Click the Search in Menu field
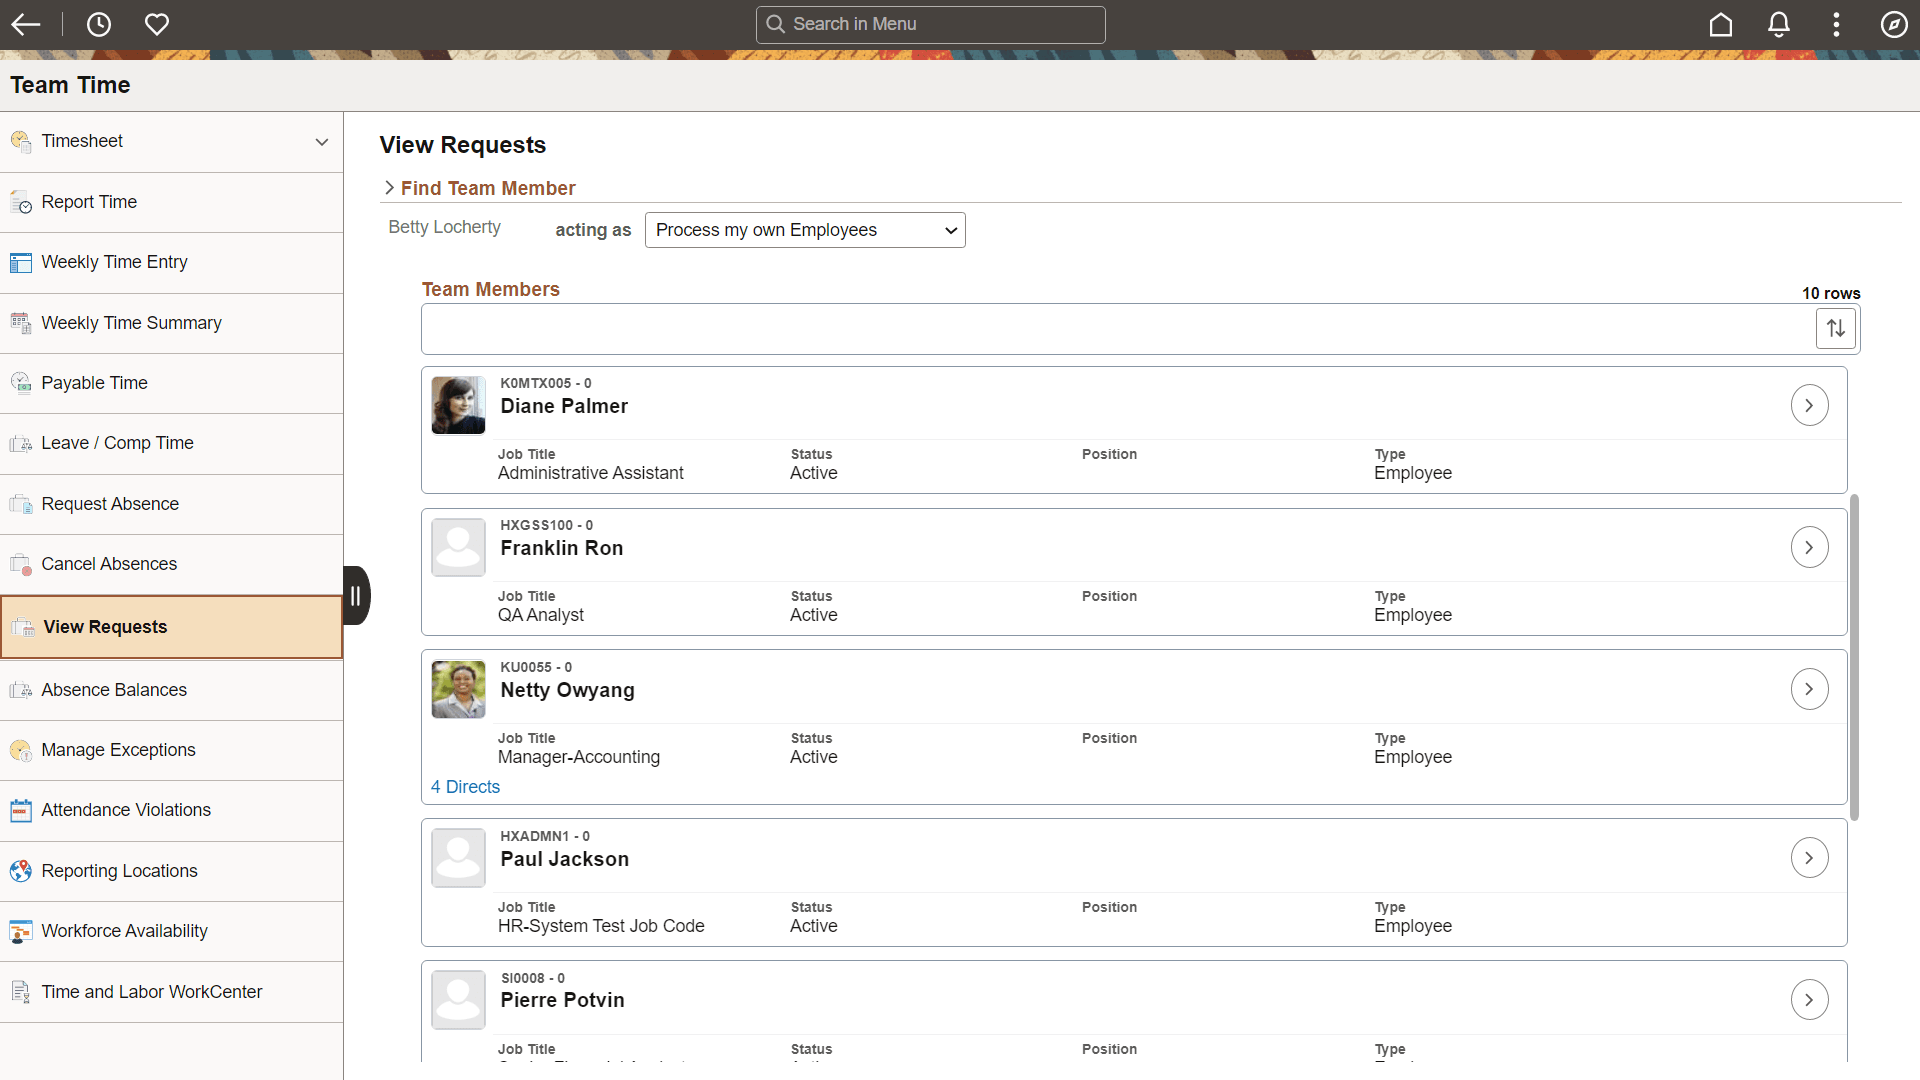The image size is (1920, 1080). pos(930,24)
